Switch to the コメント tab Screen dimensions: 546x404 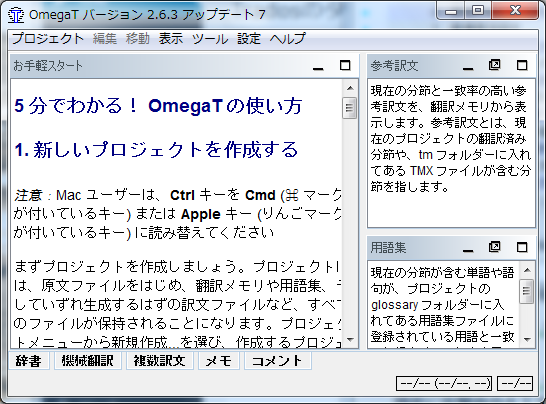(278, 361)
